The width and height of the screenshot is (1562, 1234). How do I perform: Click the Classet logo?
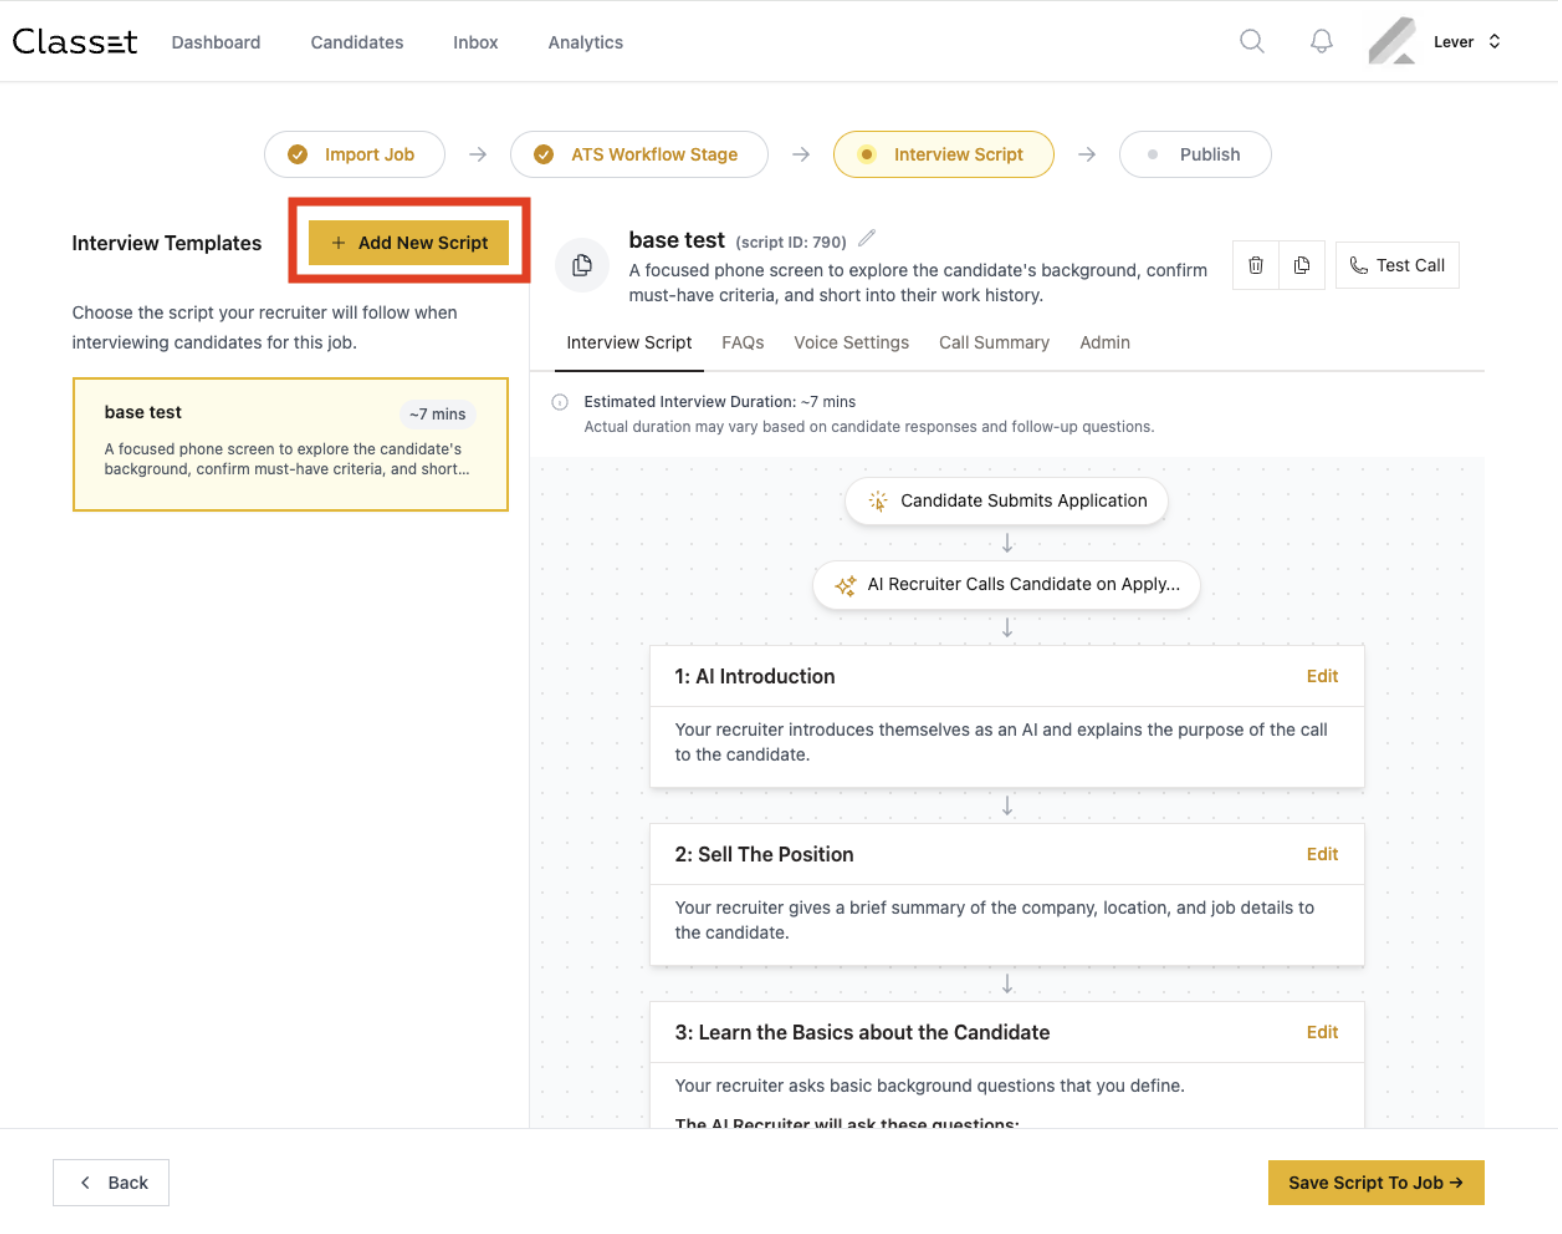[x=75, y=42]
